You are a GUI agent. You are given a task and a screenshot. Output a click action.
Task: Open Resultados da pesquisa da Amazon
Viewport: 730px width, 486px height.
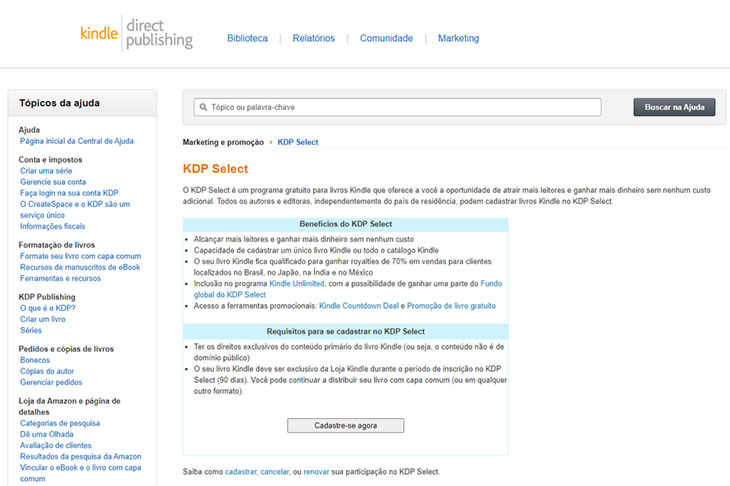tap(81, 457)
